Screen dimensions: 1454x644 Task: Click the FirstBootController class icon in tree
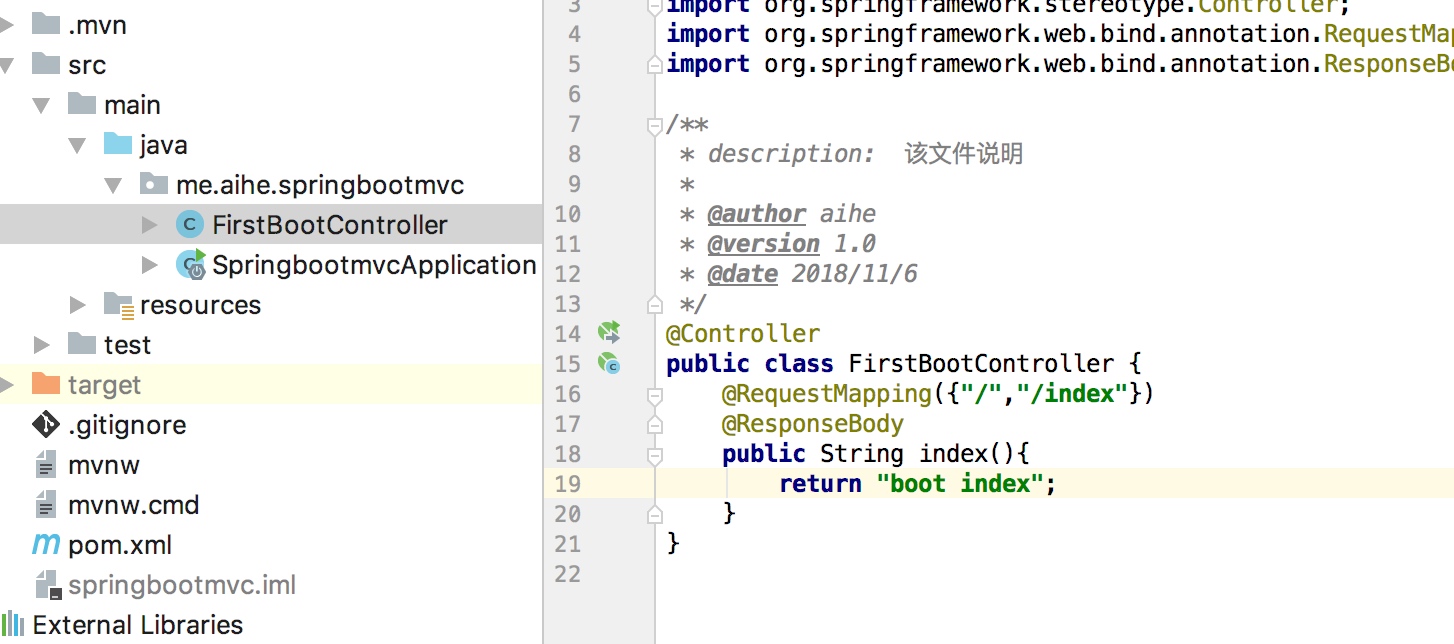[189, 225]
